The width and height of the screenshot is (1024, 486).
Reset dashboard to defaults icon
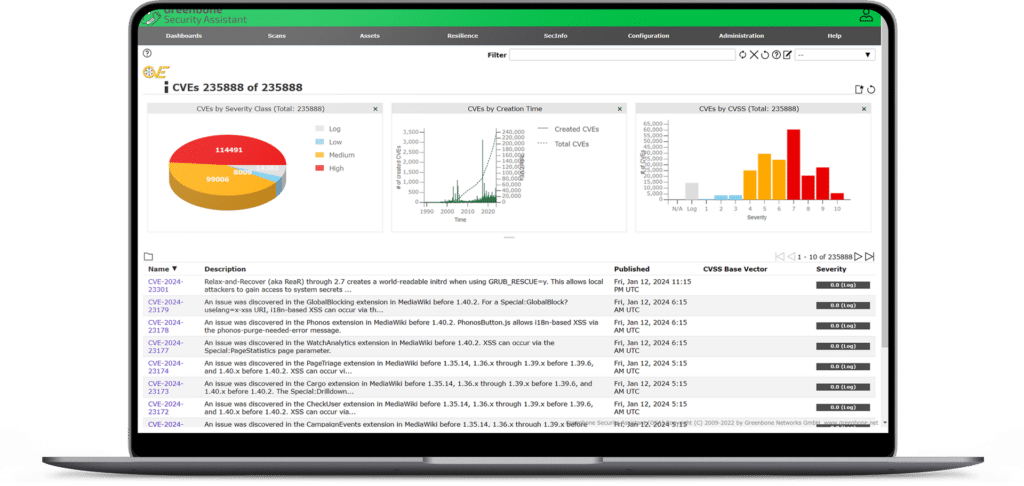pyautogui.click(x=871, y=89)
